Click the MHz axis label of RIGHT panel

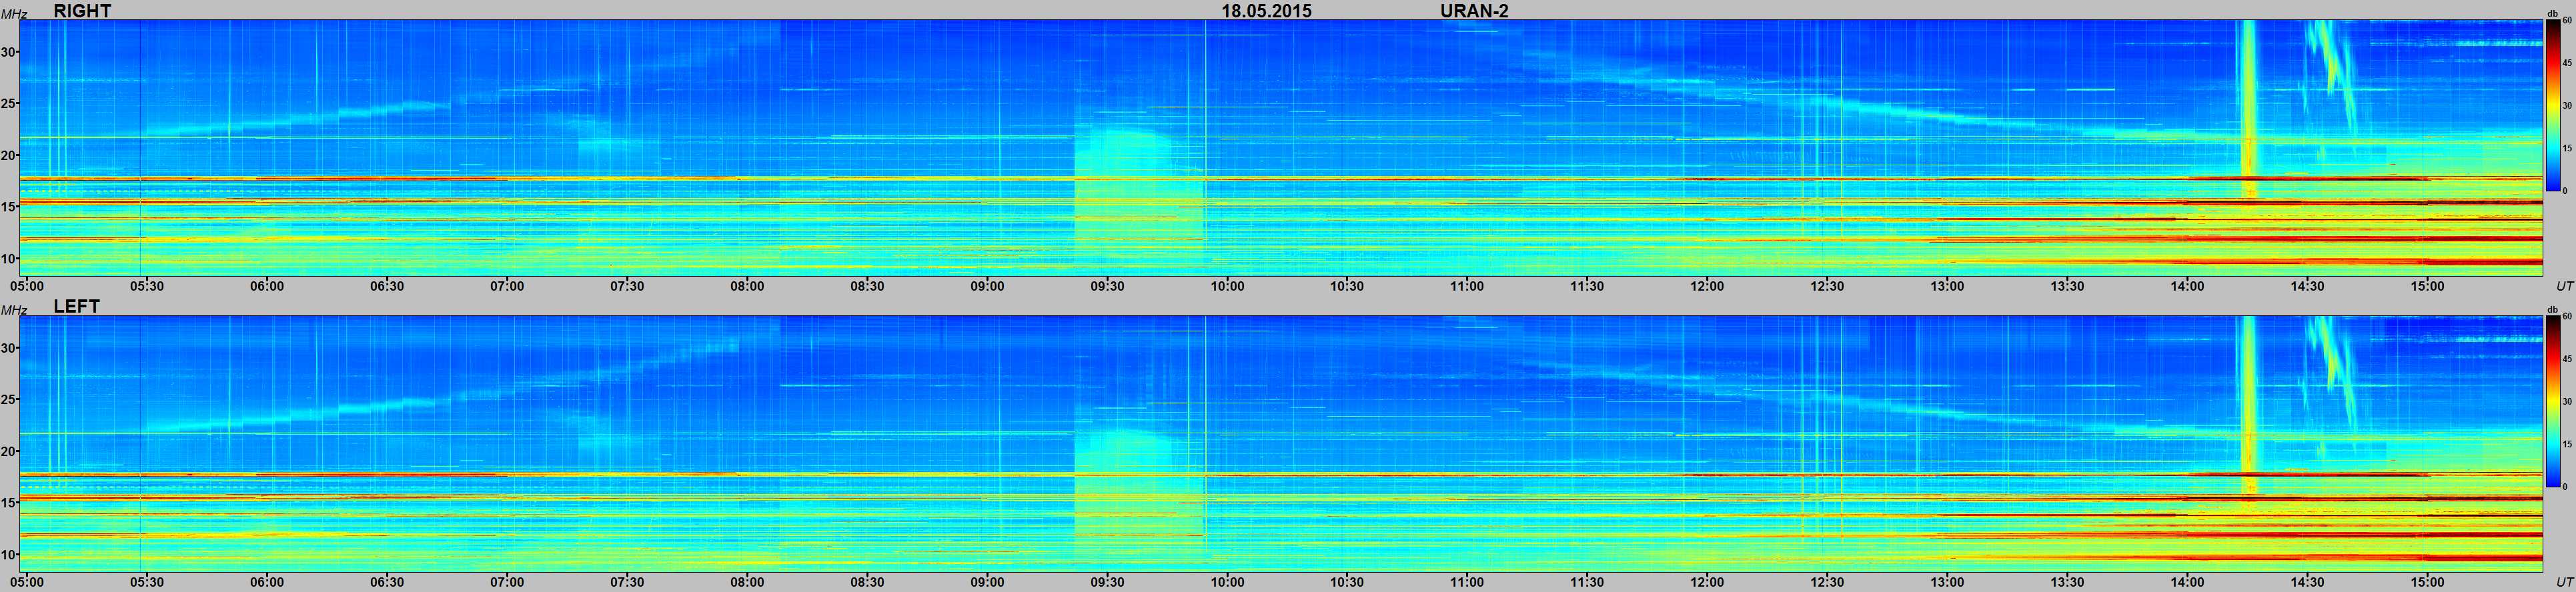tap(13, 14)
